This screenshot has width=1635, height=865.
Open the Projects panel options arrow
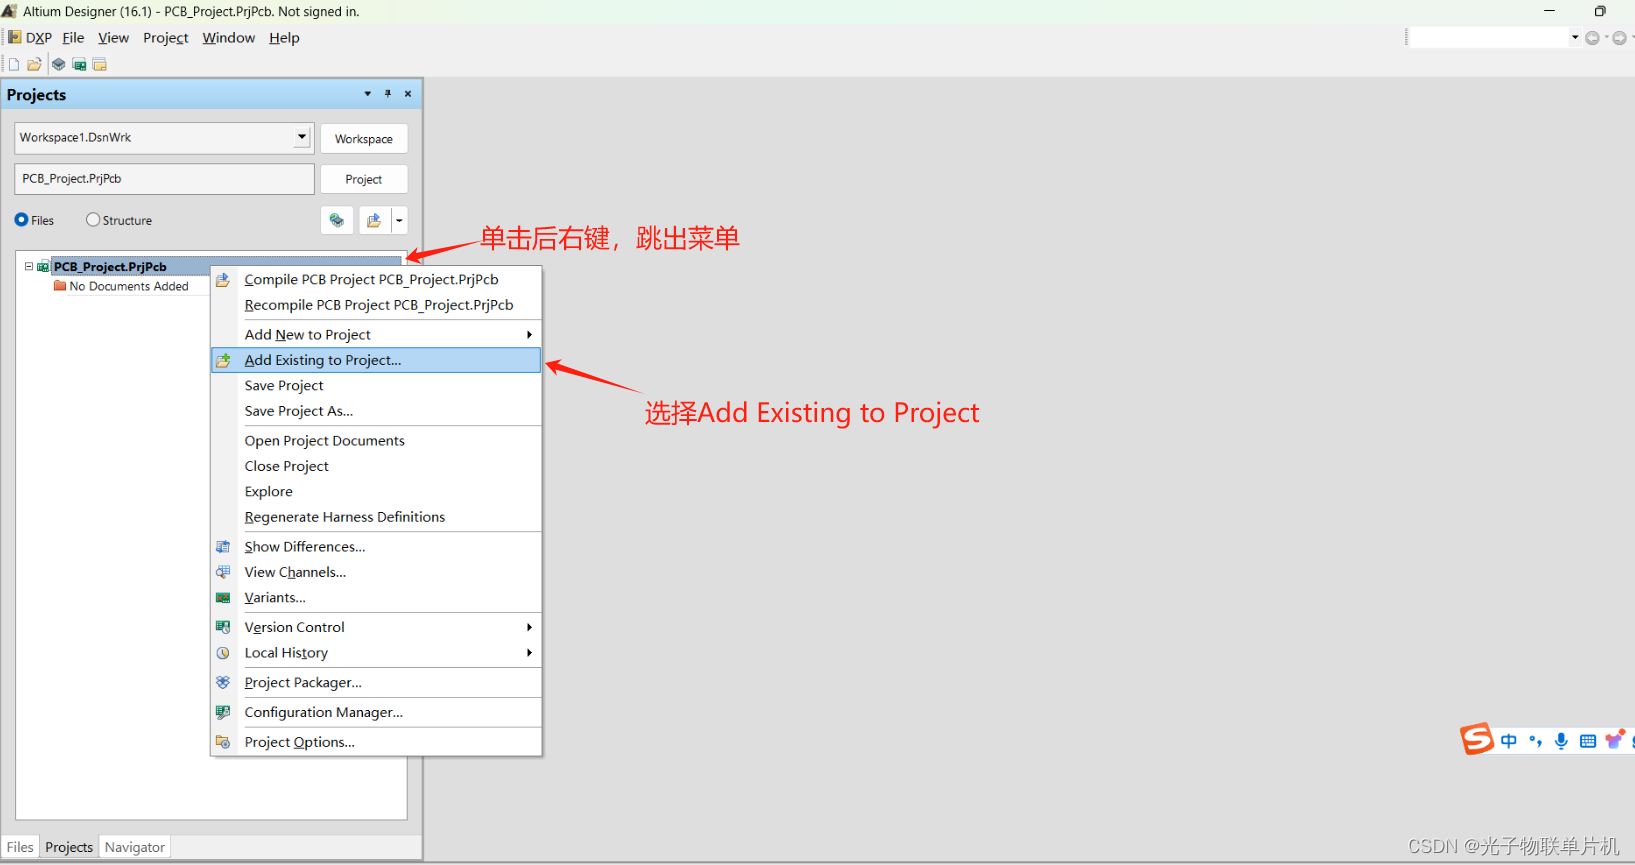click(x=368, y=94)
